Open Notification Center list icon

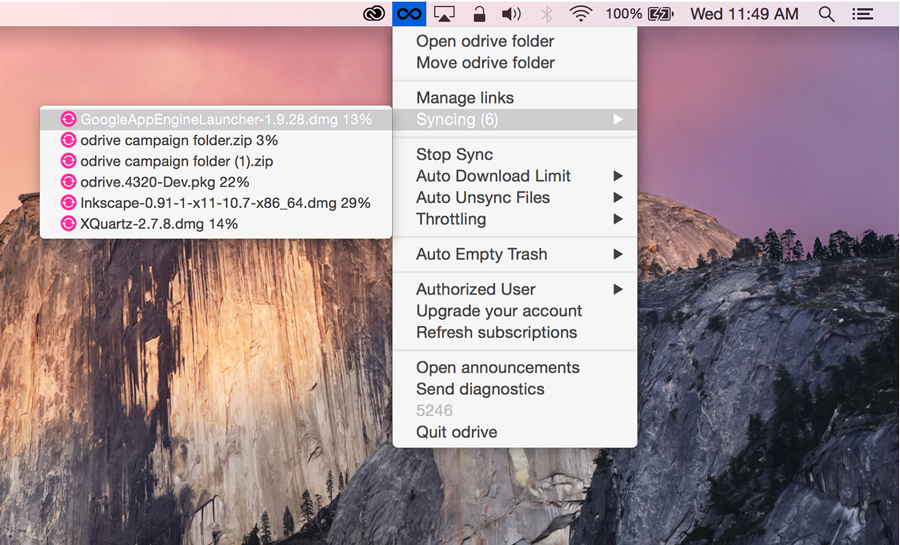pos(862,14)
